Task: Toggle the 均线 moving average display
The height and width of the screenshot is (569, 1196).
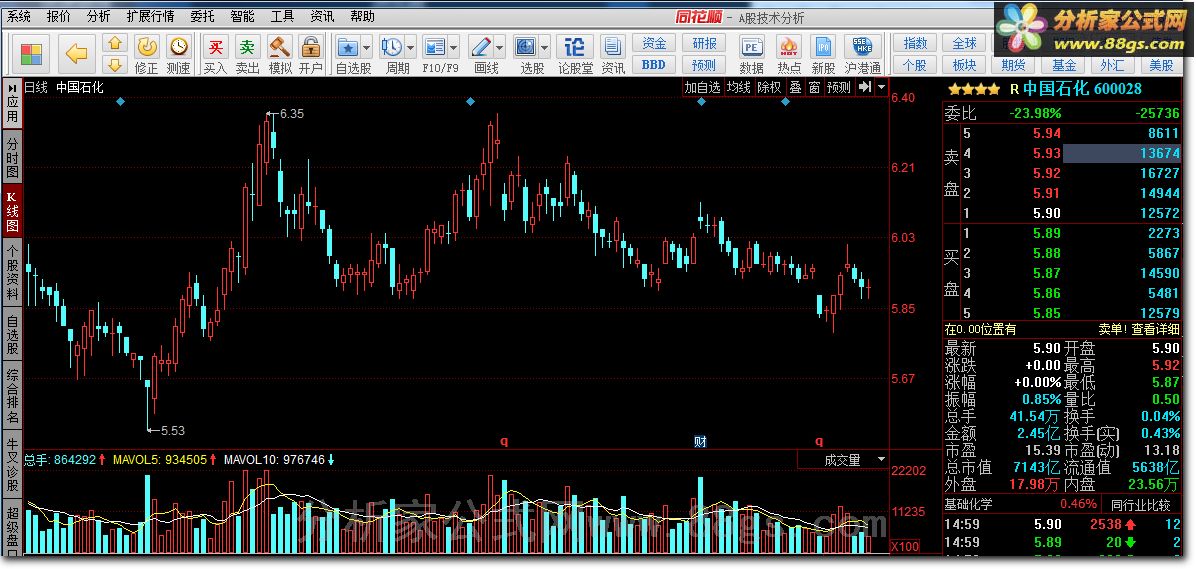Action: coord(738,87)
